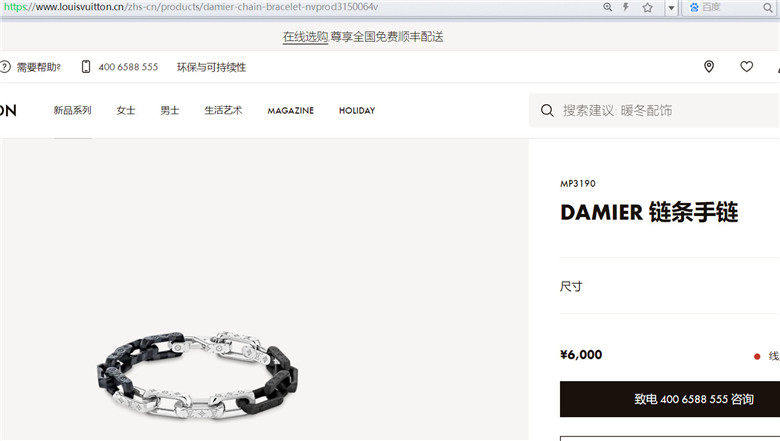Screen dimensions: 780x441
Task: Open the wishlist heart icon
Action: pyautogui.click(x=746, y=67)
